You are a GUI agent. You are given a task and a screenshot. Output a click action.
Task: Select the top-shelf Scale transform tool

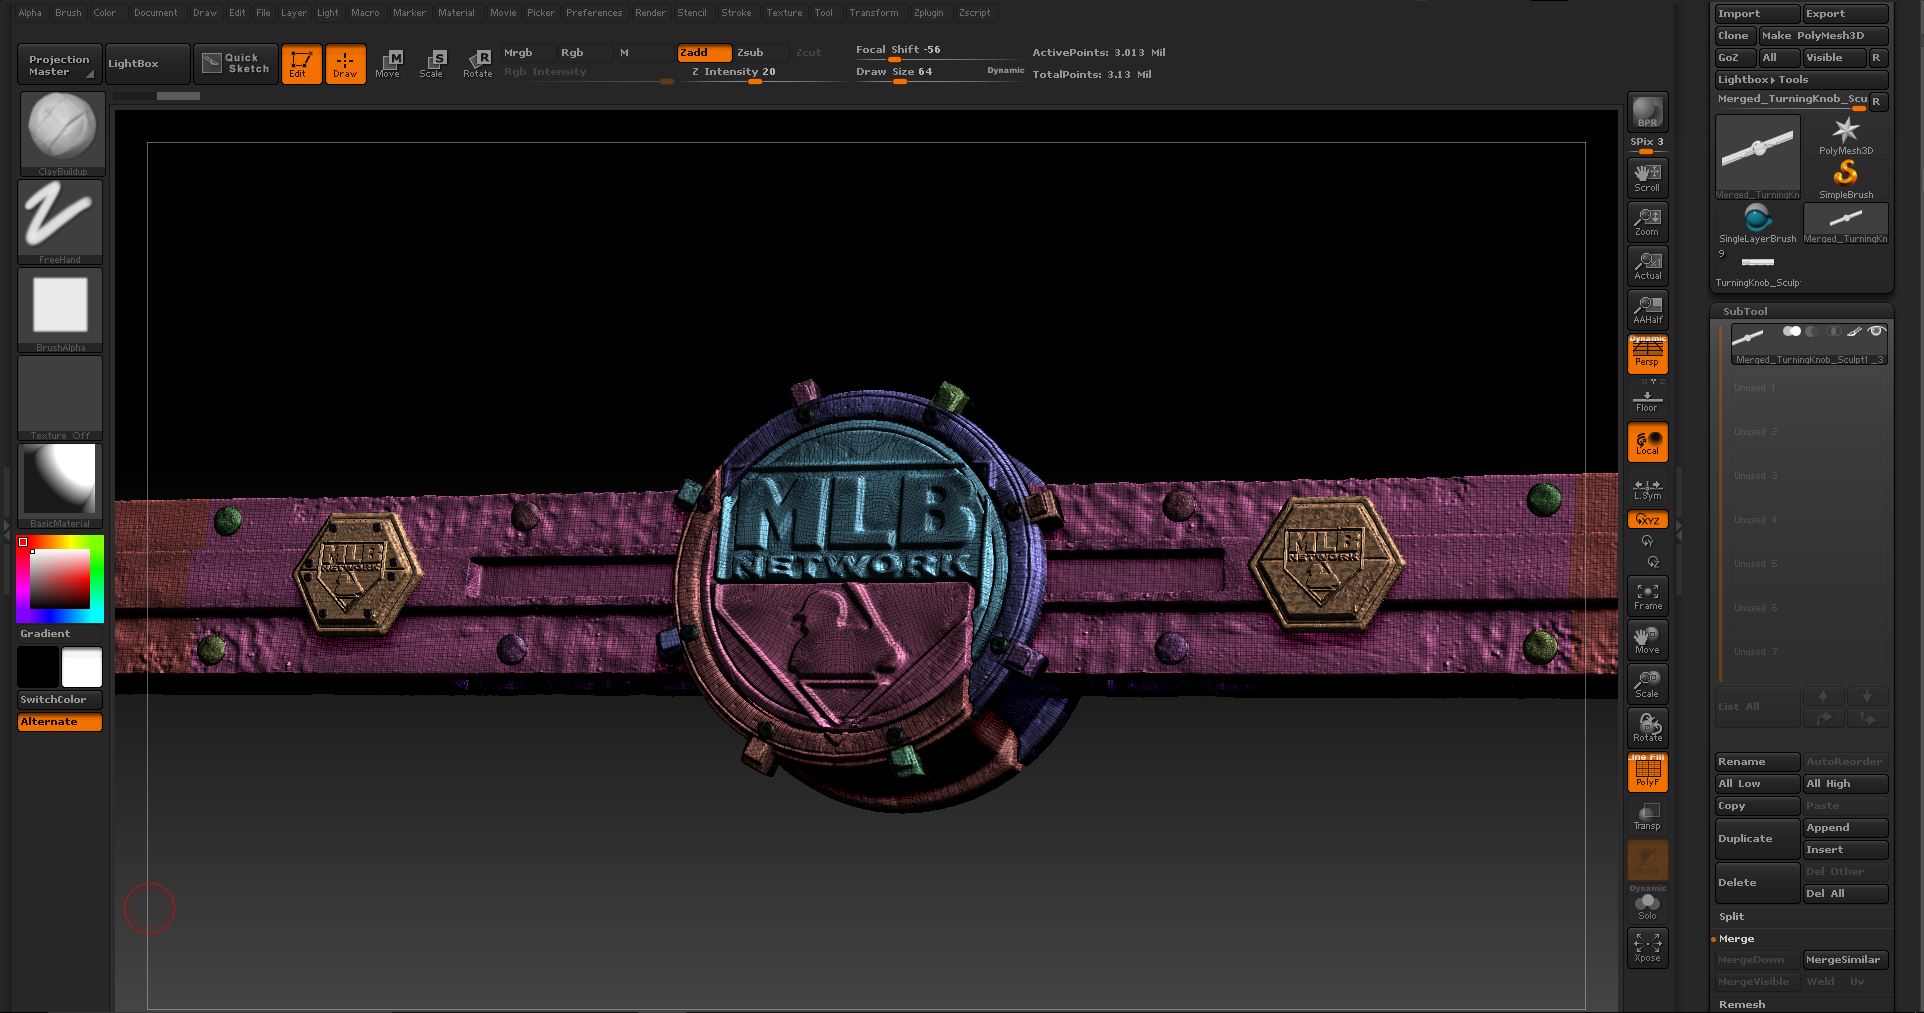[x=432, y=64]
